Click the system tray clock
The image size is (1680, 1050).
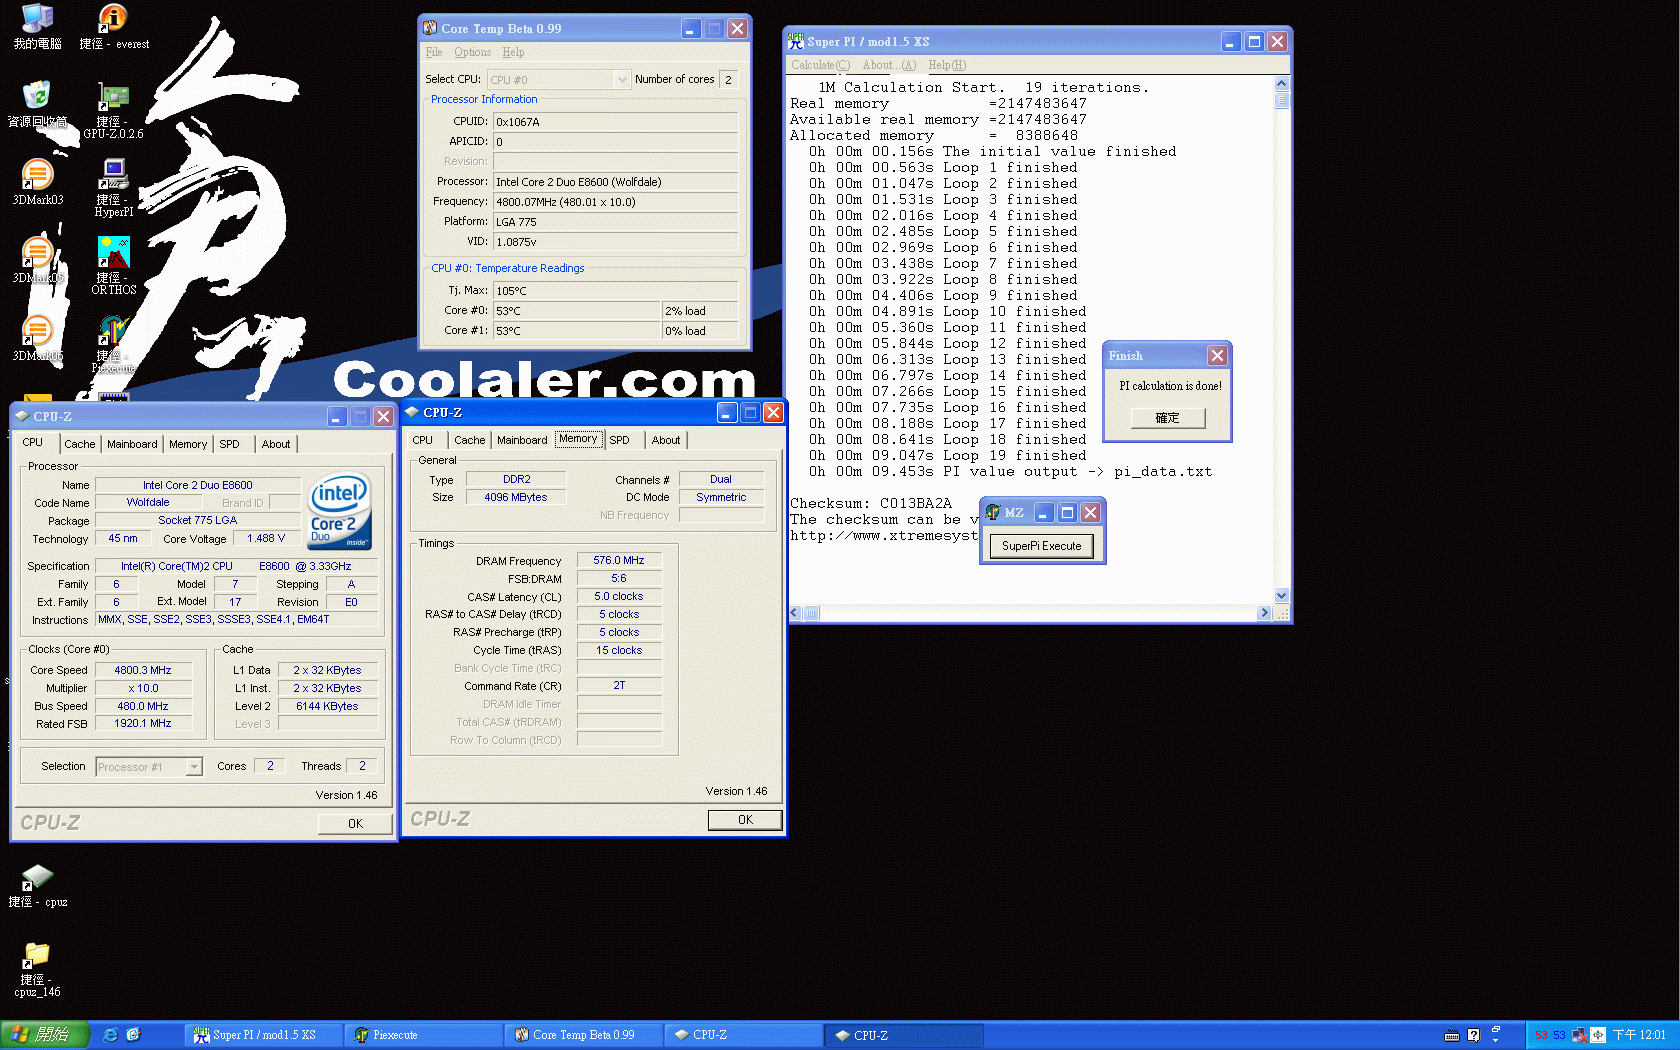pos(1639,1035)
